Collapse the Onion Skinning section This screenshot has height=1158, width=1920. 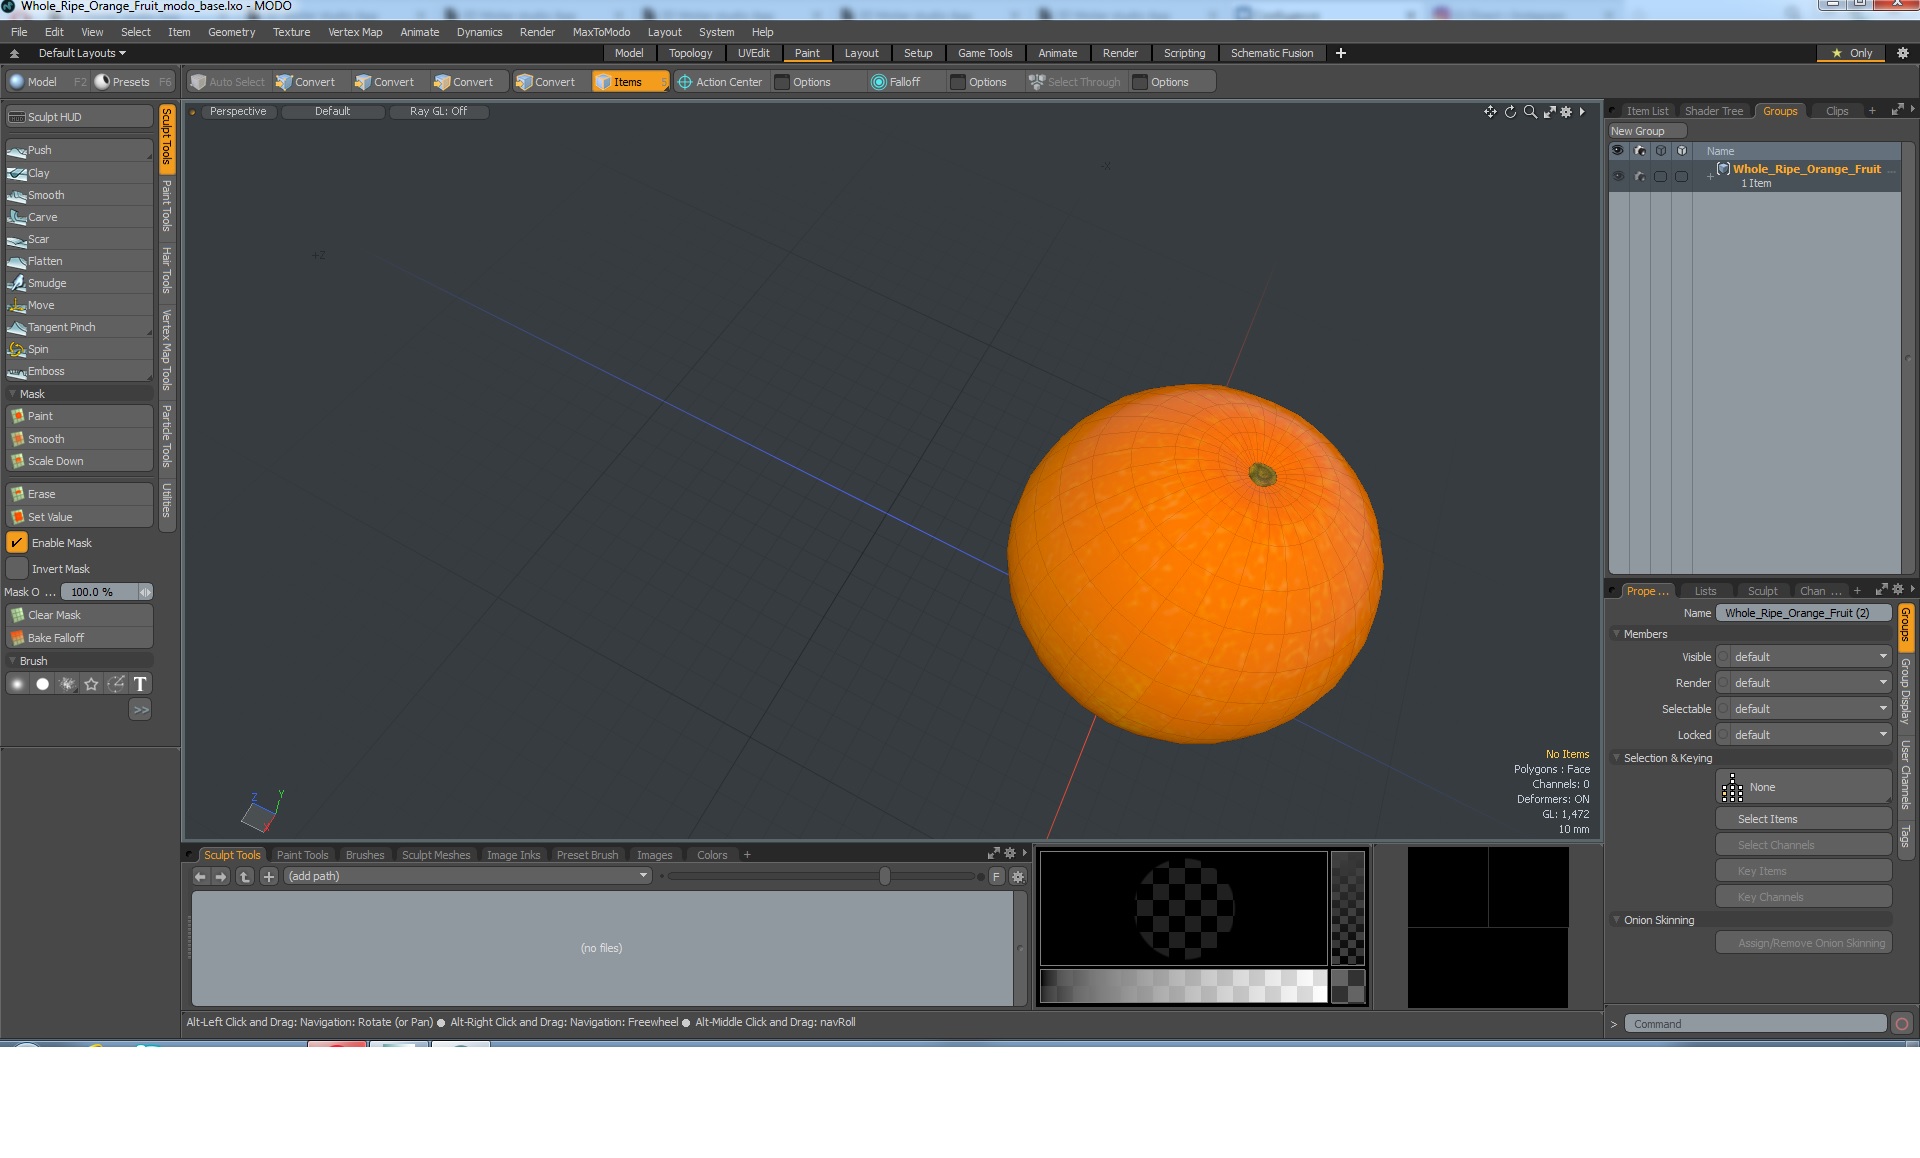pyautogui.click(x=1617, y=920)
